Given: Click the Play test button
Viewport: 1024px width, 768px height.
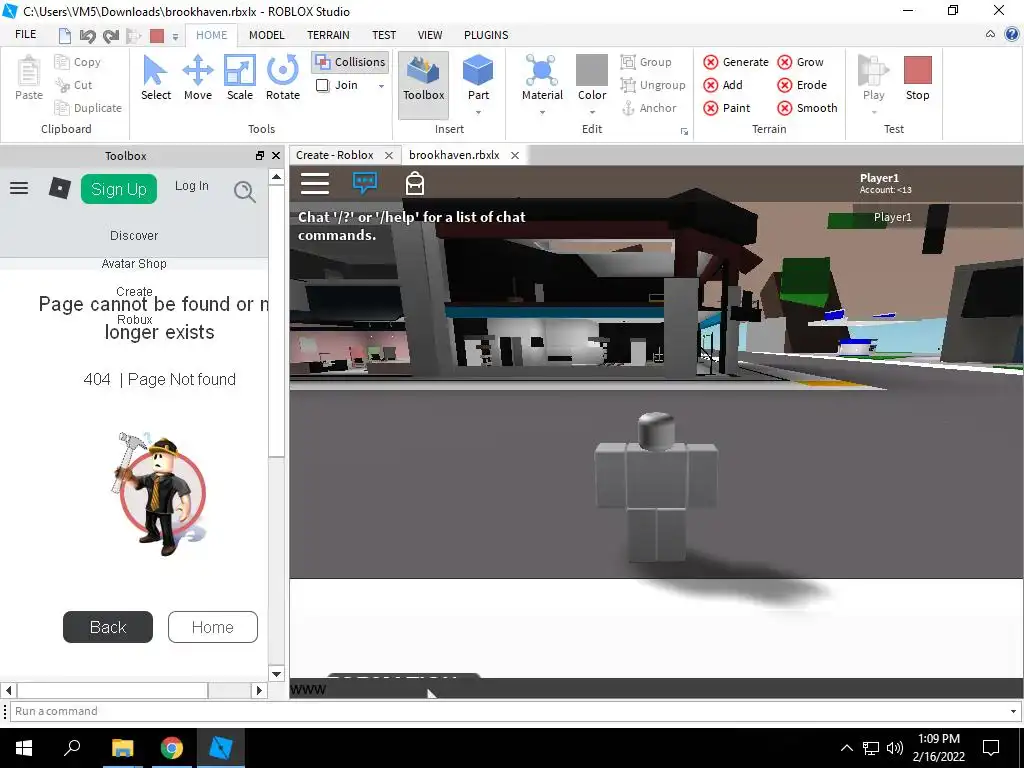Looking at the screenshot, I should pyautogui.click(x=874, y=77).
